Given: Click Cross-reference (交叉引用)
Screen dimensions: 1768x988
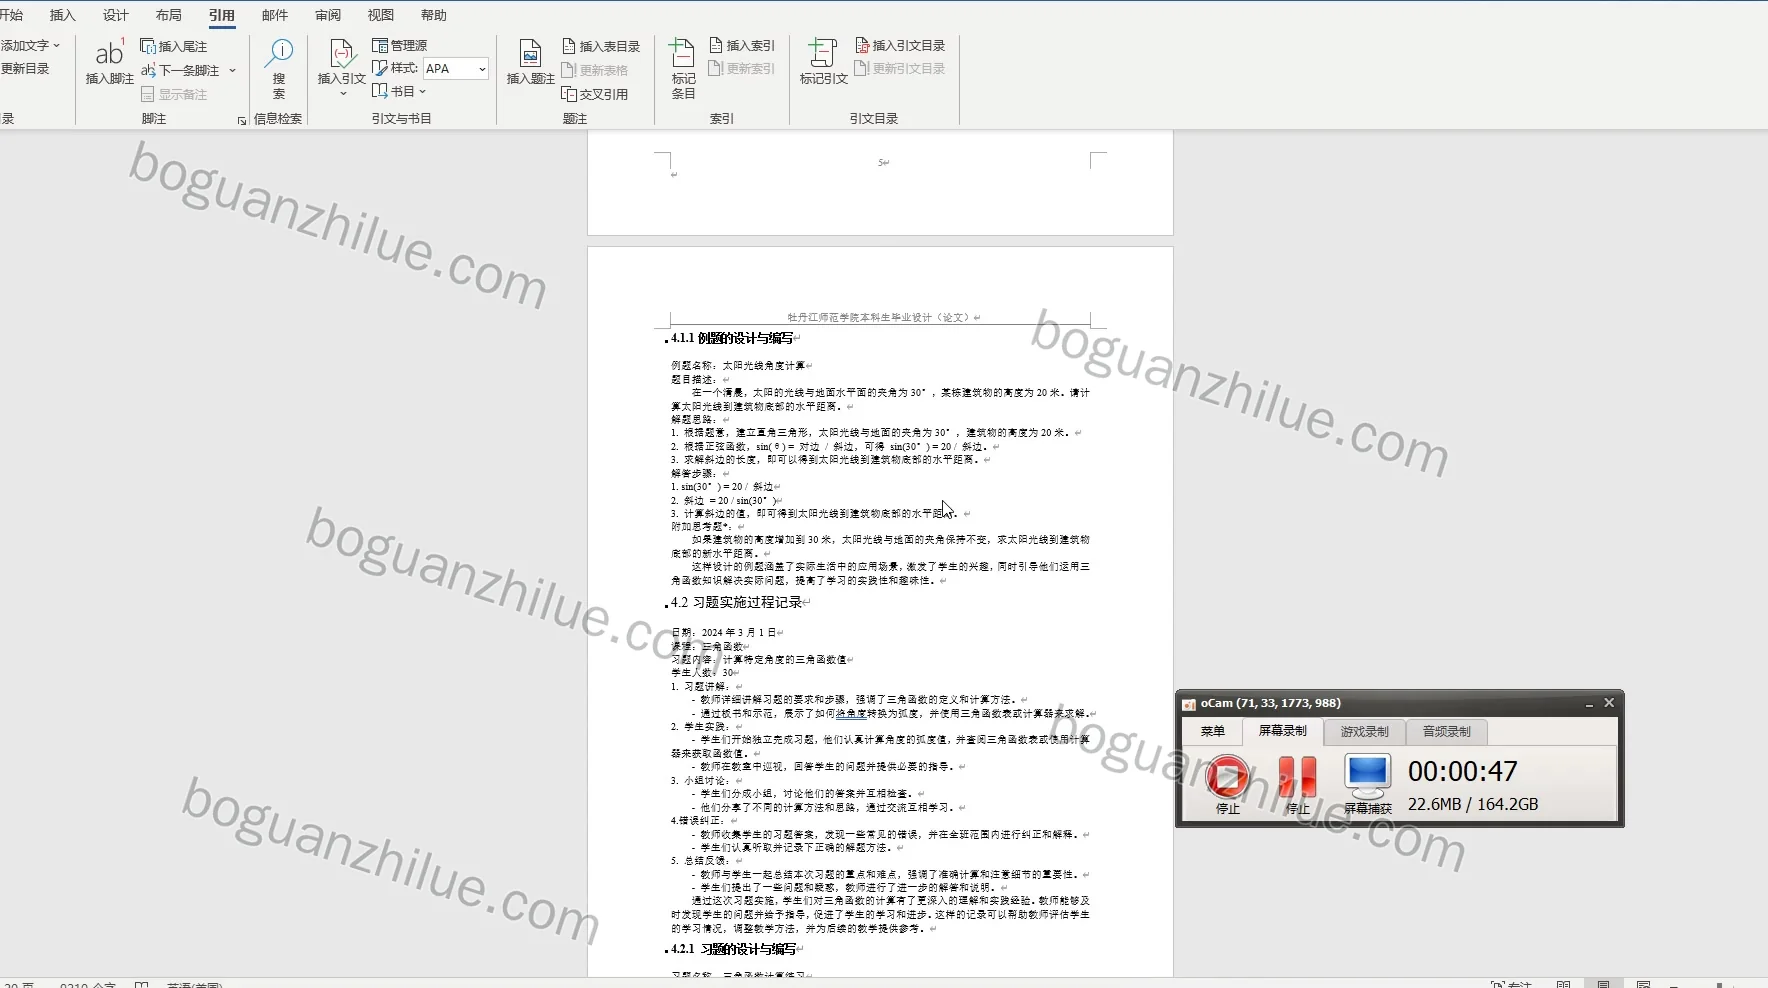Looking at the screenshot, I should point(595,94).
